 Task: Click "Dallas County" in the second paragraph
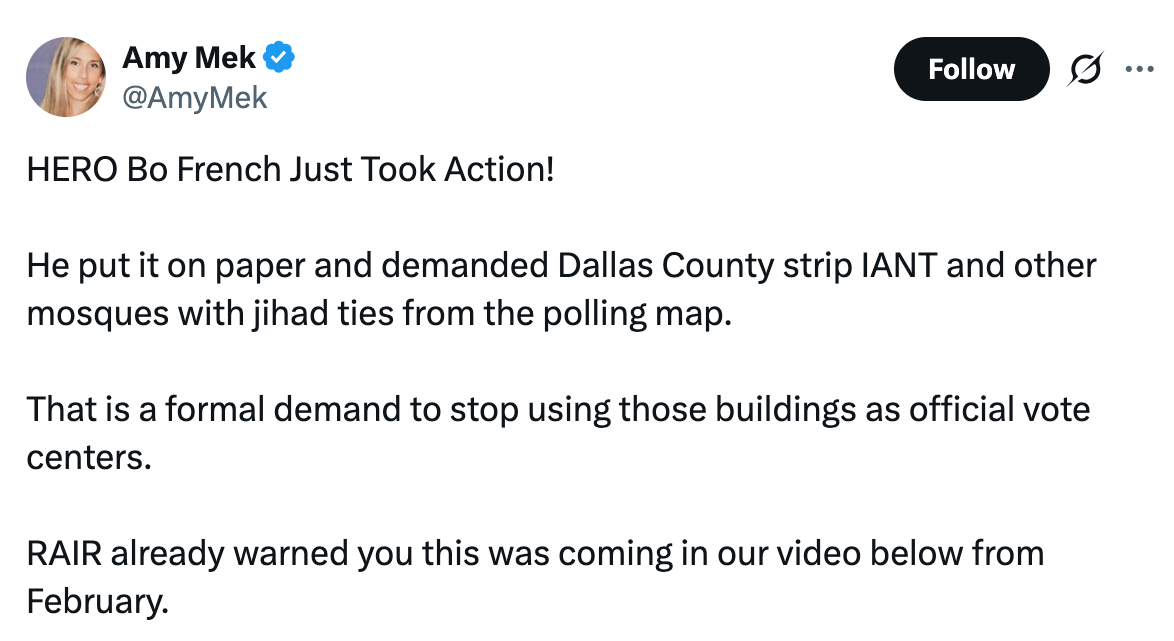point(666,265)
